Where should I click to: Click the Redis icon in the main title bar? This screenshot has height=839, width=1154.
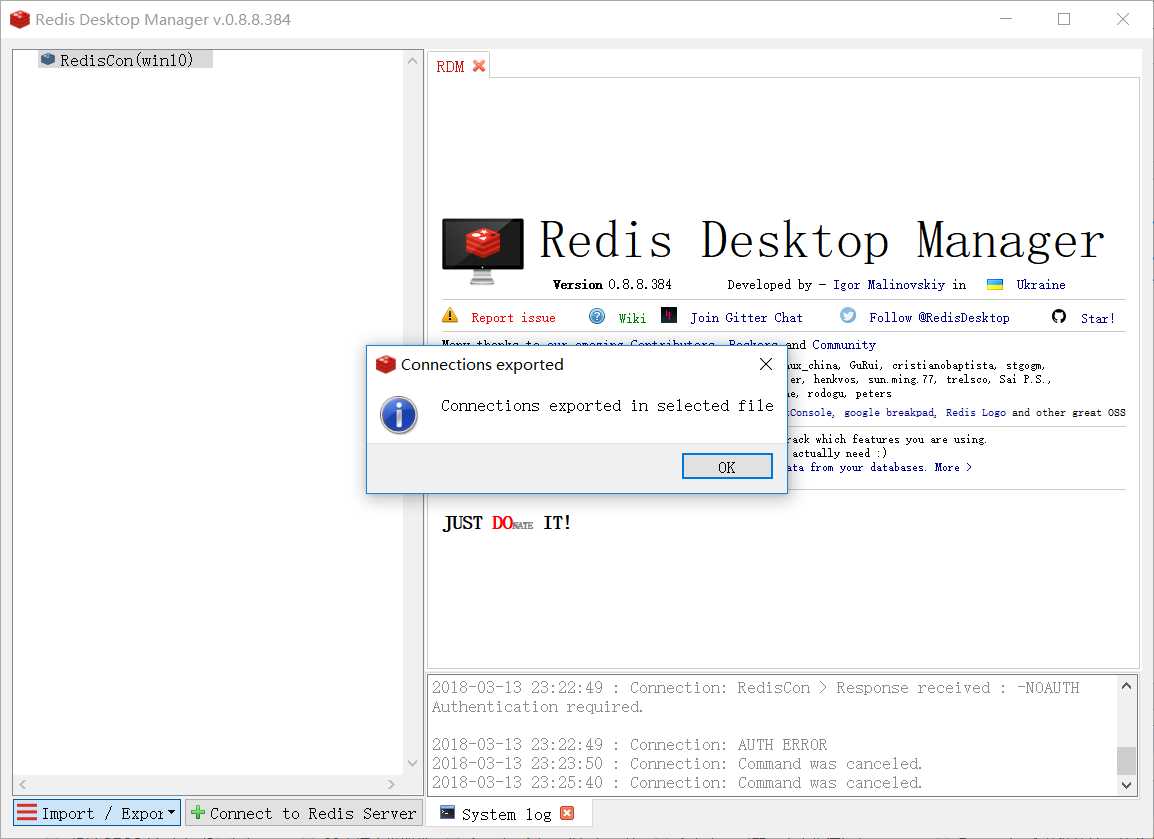(20, 19)
